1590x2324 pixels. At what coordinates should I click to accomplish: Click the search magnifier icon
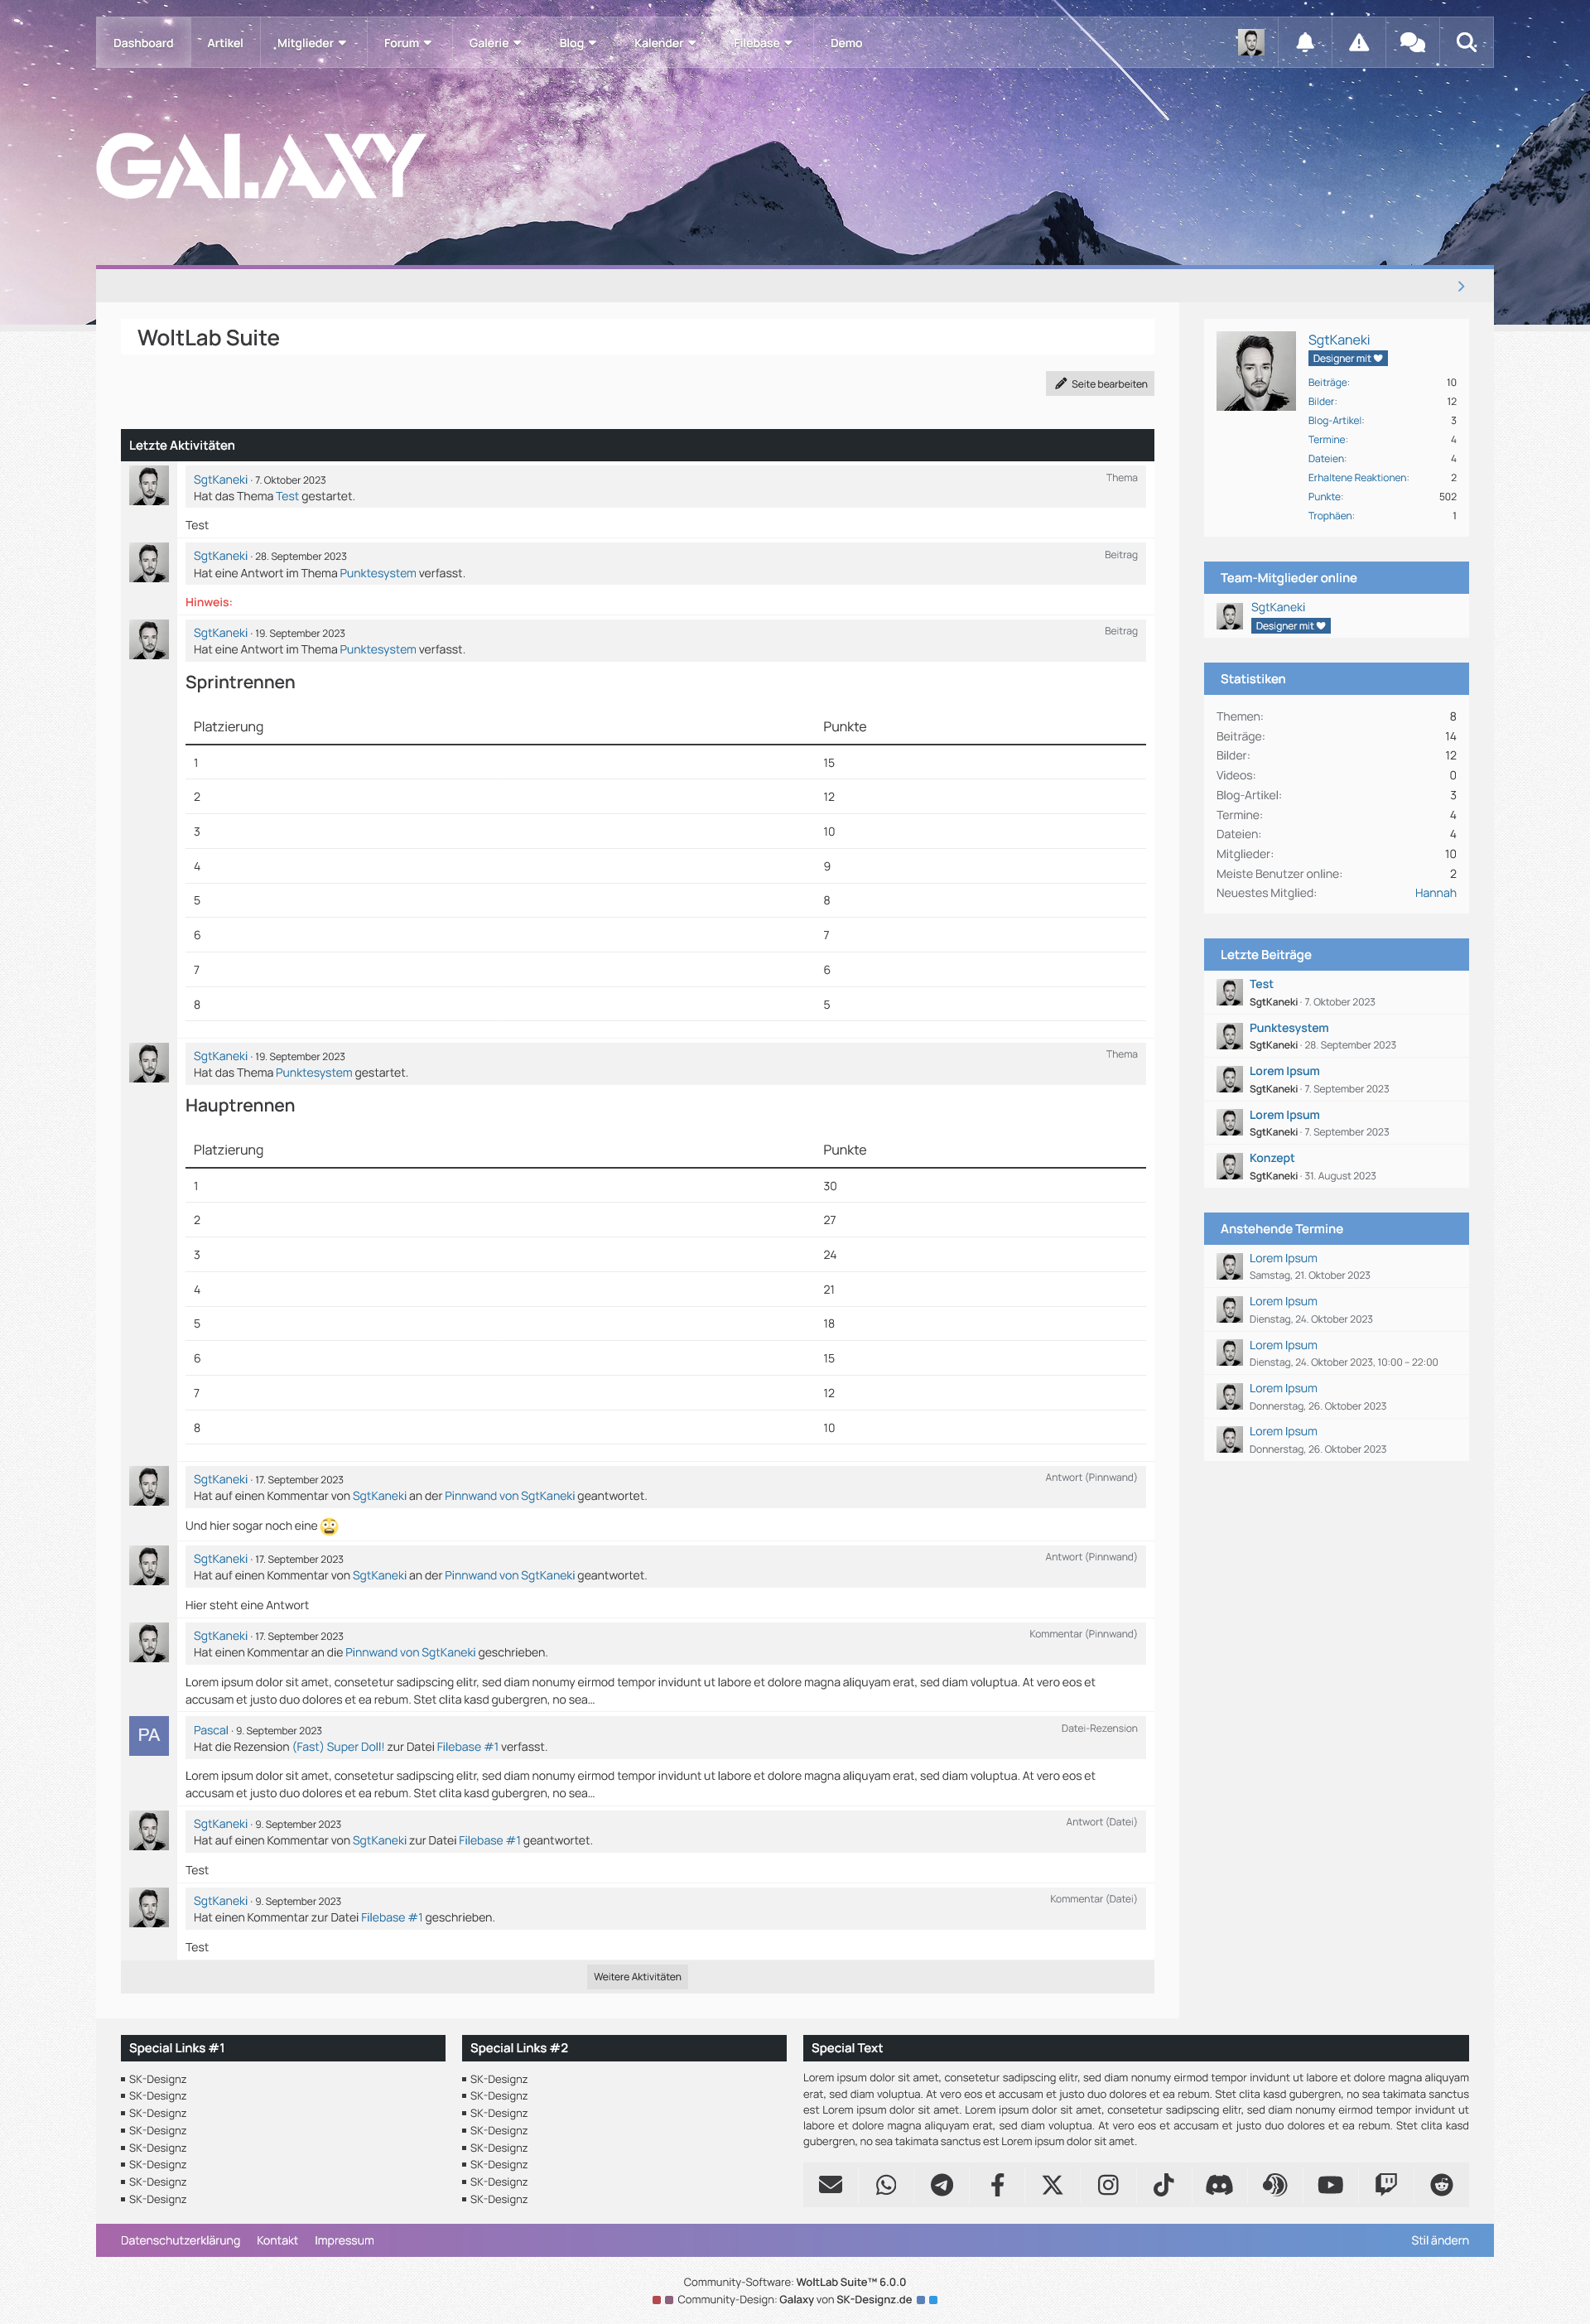(x=1465, y=42)
